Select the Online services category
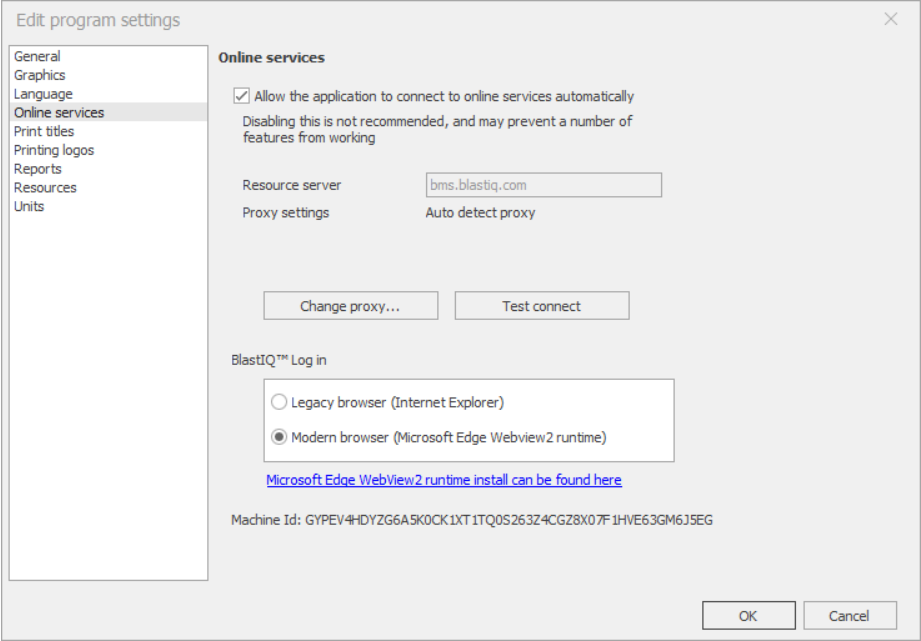 click(x=59, y=112)
